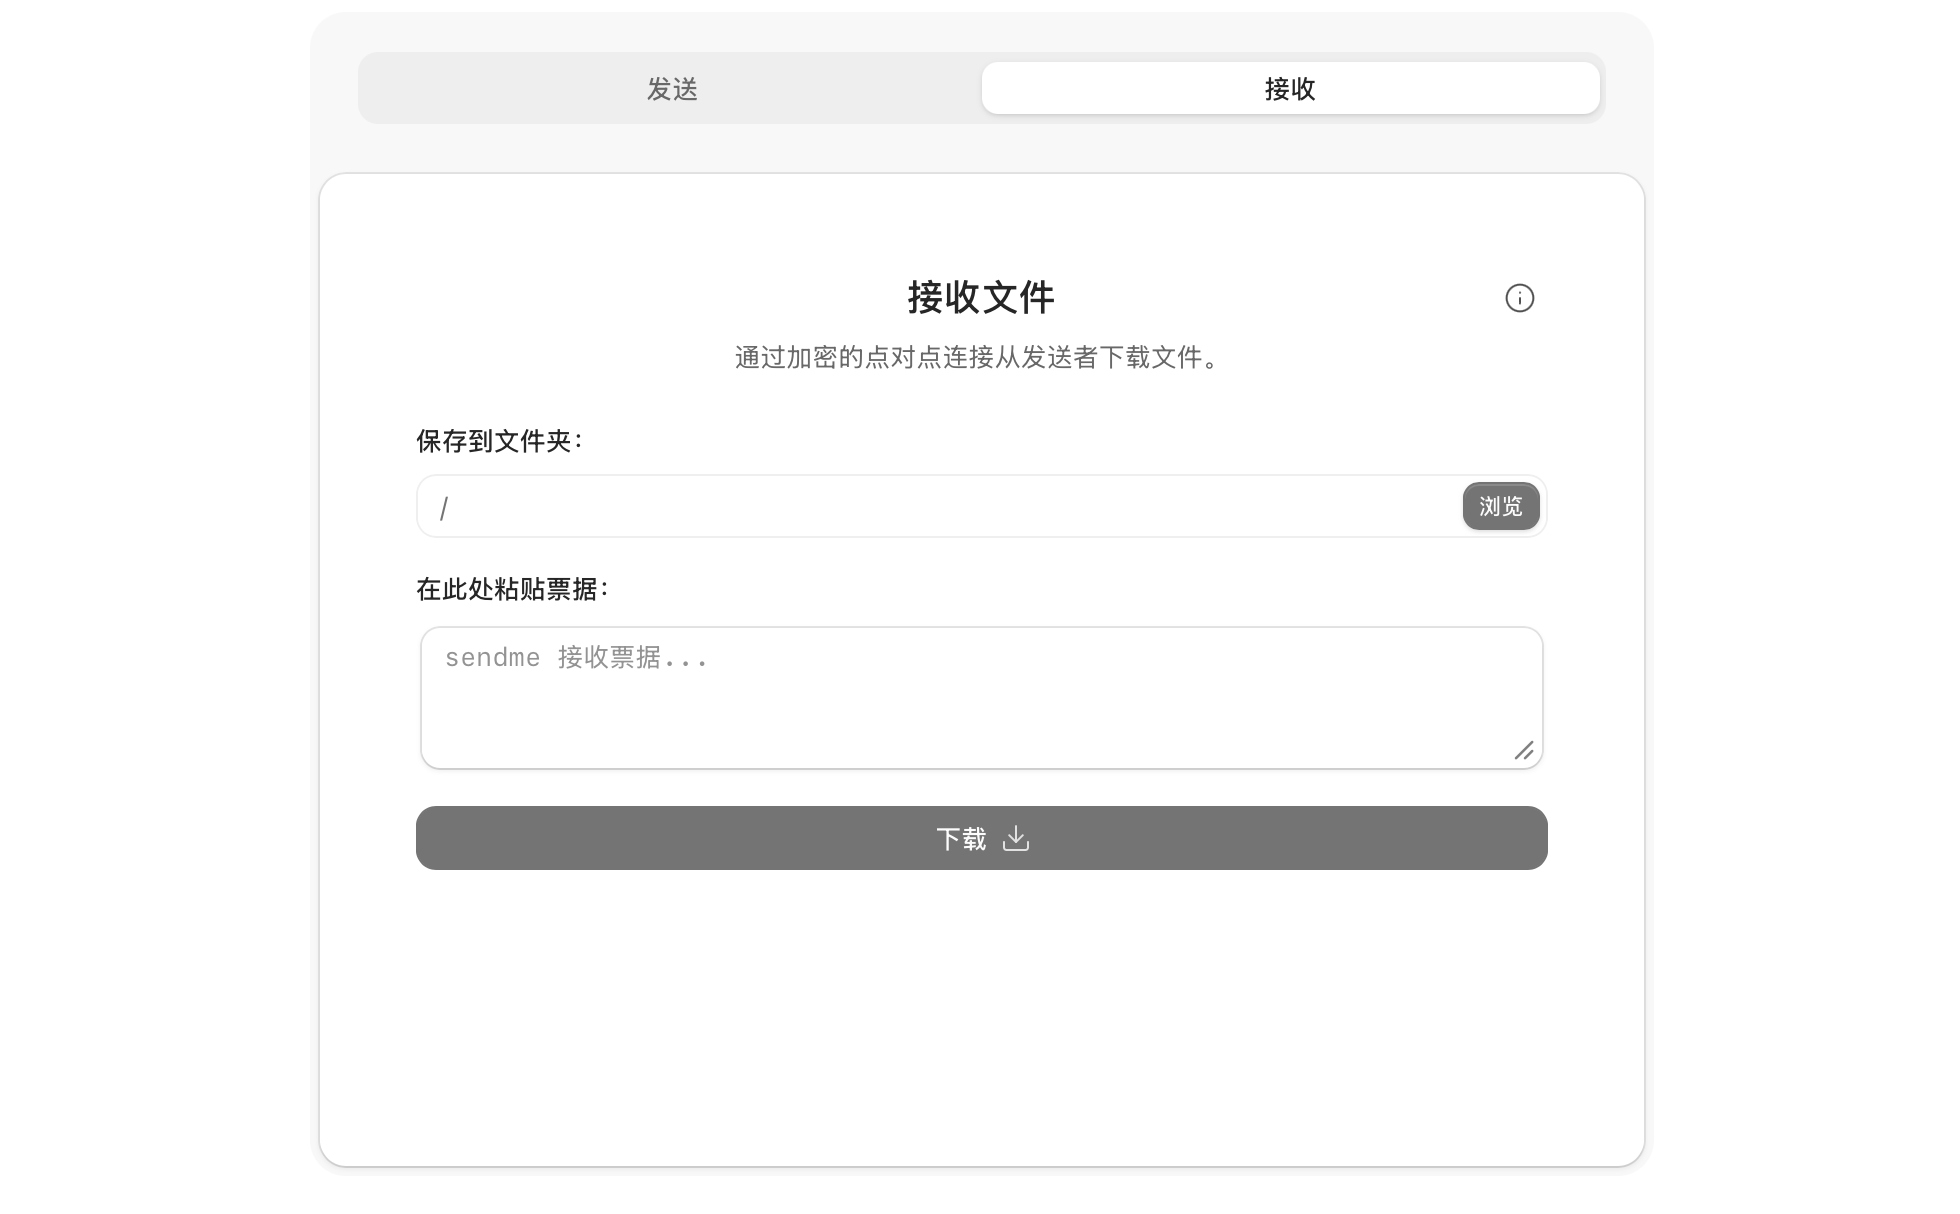Click the 在此处粘贴票据 label
Screen dimensions: 1960x1214
tap(512, 589)
